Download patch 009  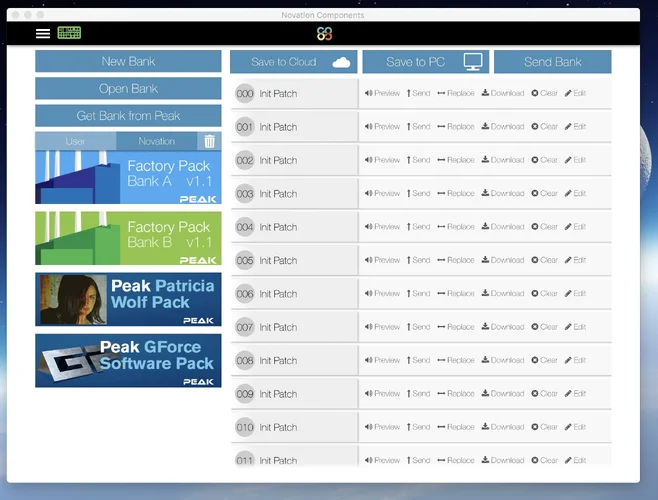(503, 393)
